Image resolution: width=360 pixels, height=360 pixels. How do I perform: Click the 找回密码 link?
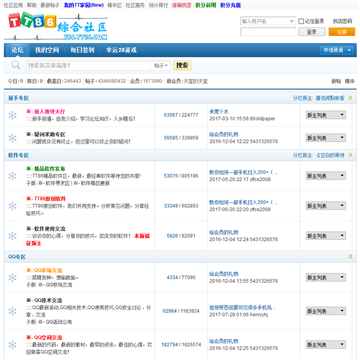pos(342,21)
